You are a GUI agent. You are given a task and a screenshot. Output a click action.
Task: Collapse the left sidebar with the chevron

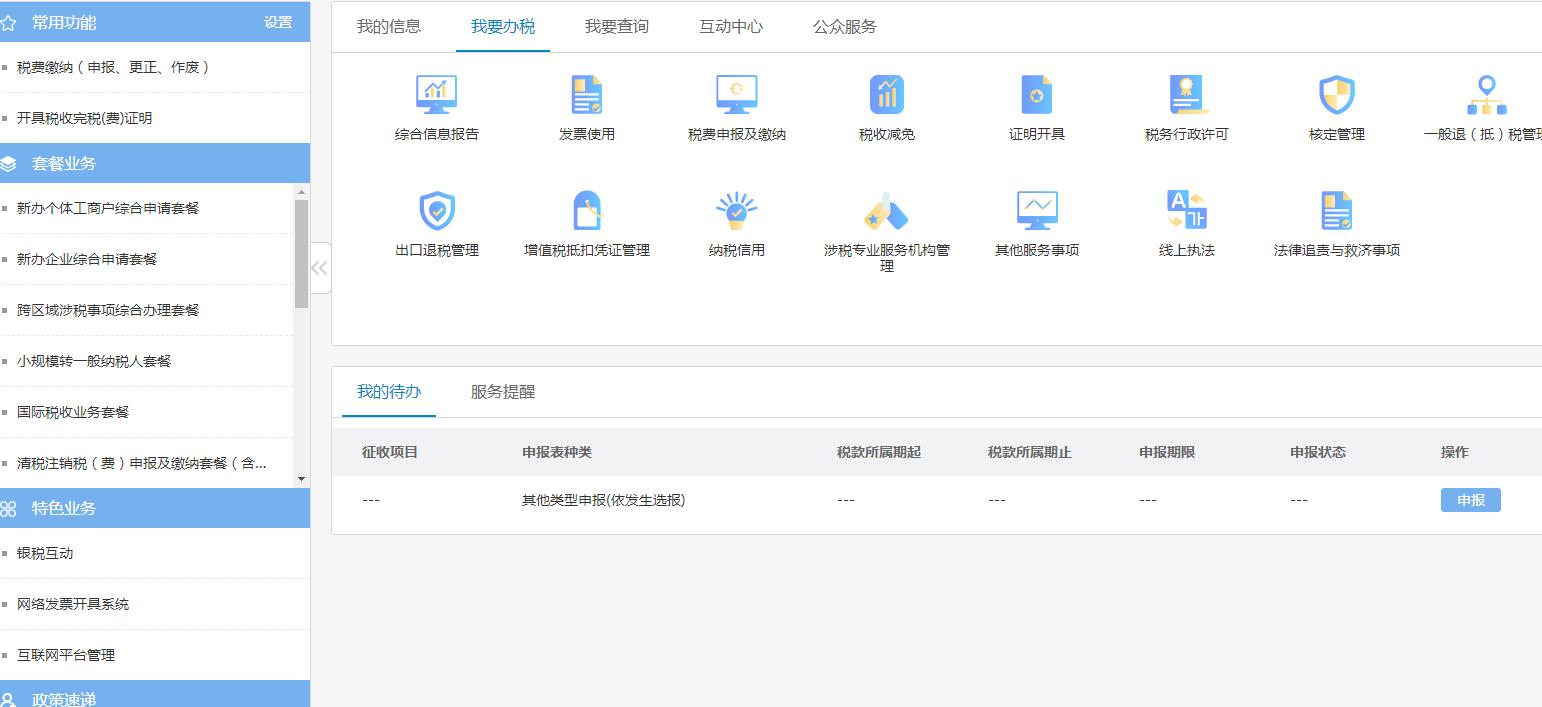[x=320, y=267]
